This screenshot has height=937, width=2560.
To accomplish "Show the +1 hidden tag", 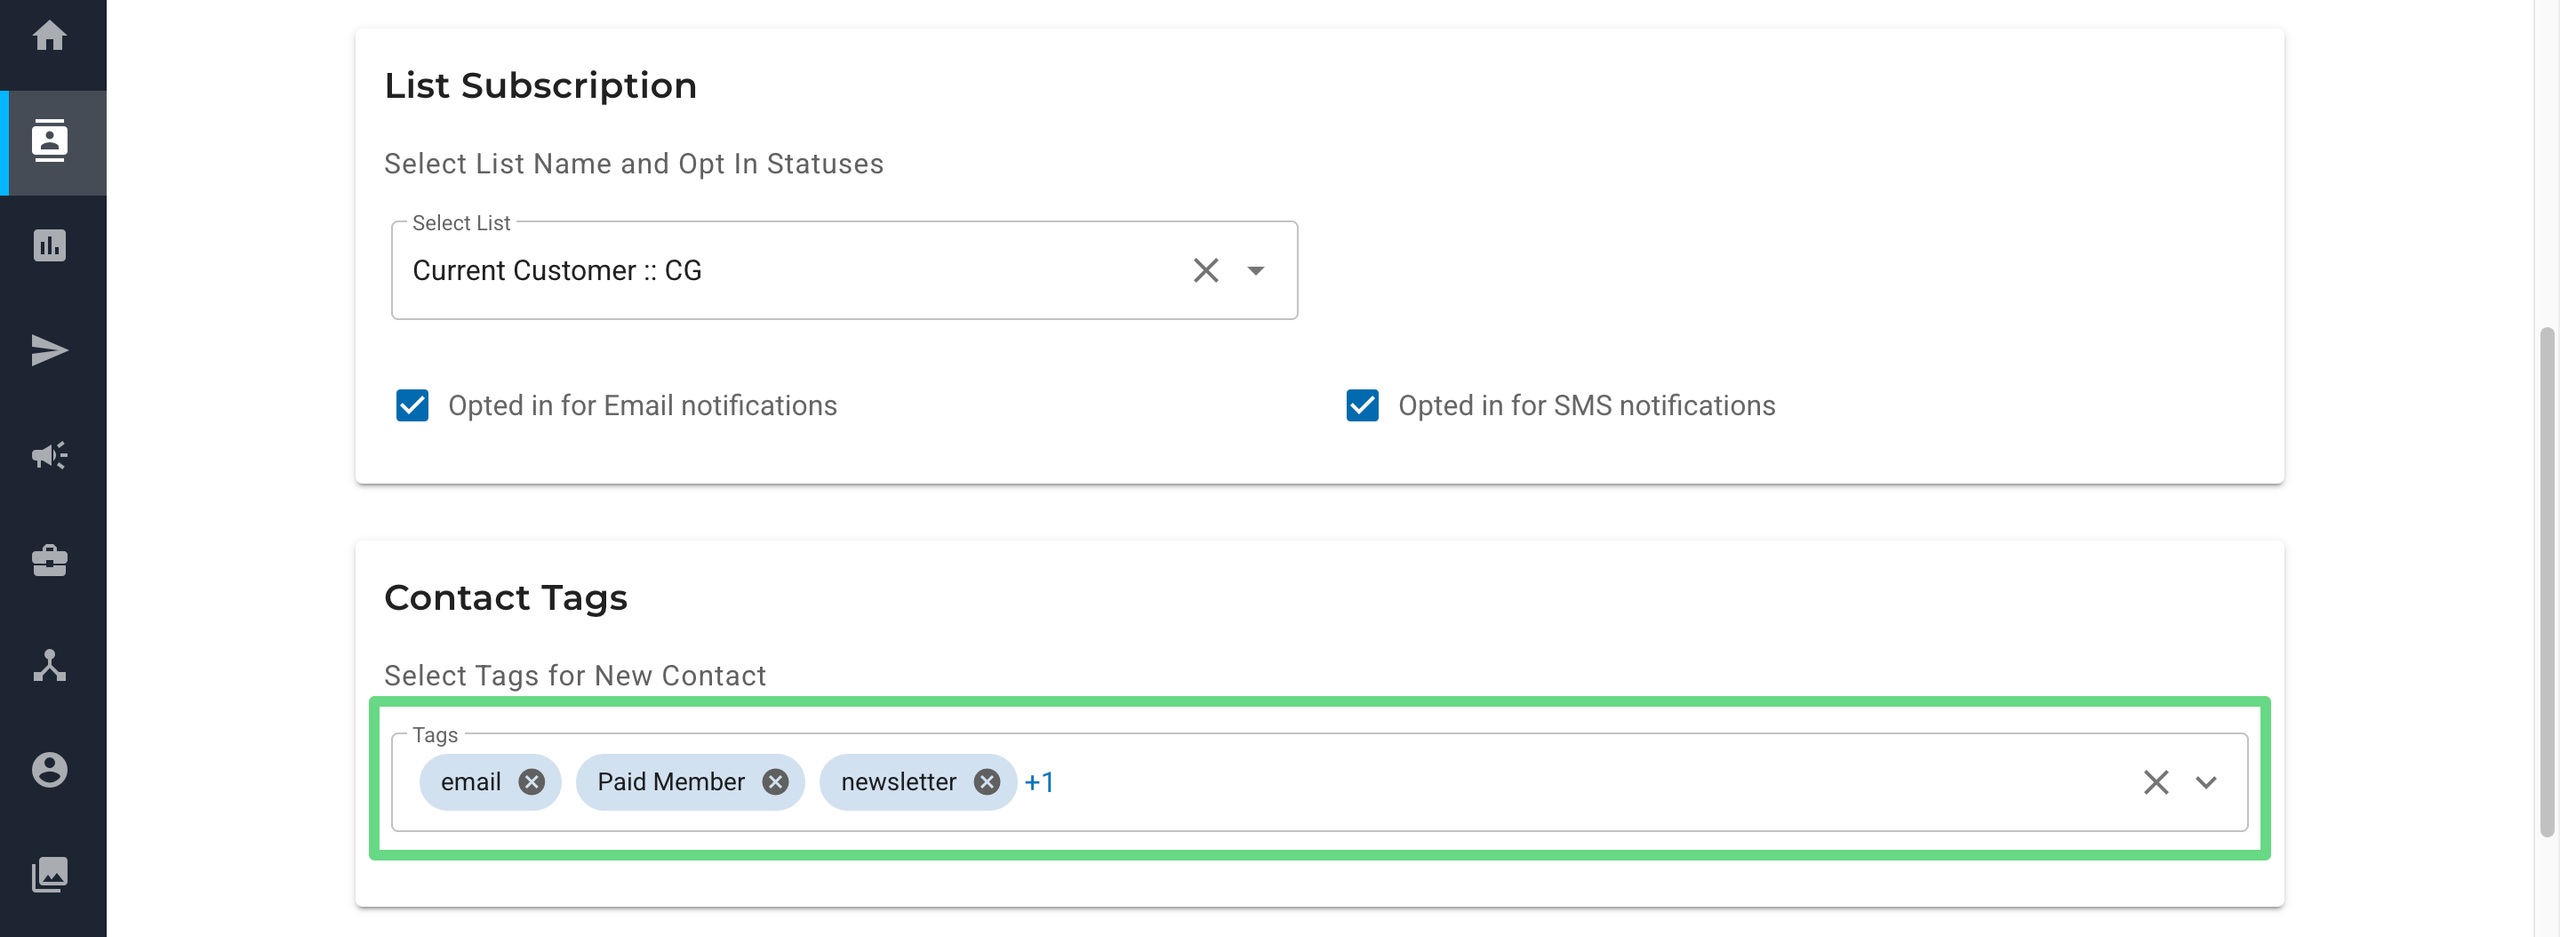I will click(x=1039, y=782).
